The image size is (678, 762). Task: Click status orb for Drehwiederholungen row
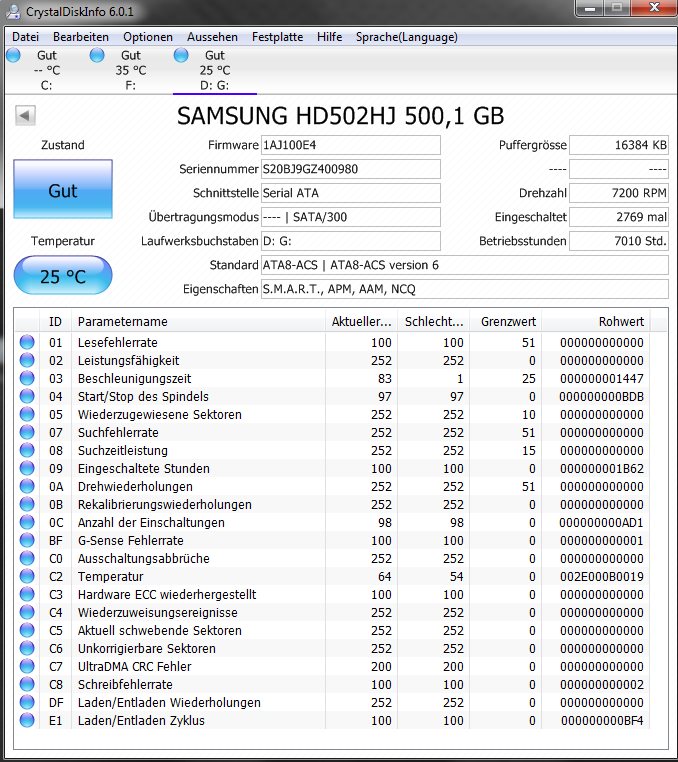(x=27, y=486)
